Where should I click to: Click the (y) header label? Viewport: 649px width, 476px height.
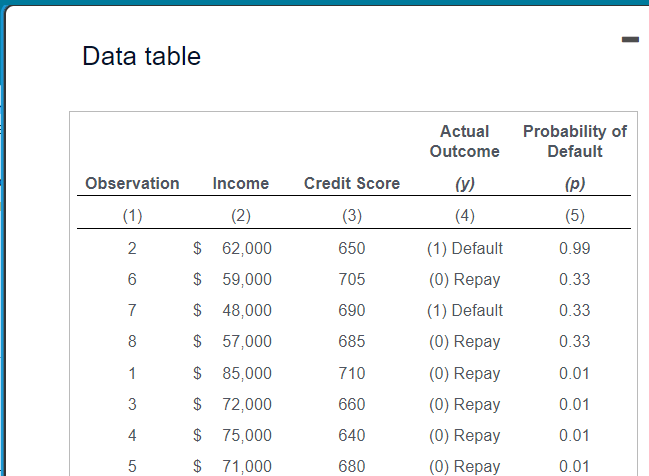pyautogui.click(x=465, y=183)
